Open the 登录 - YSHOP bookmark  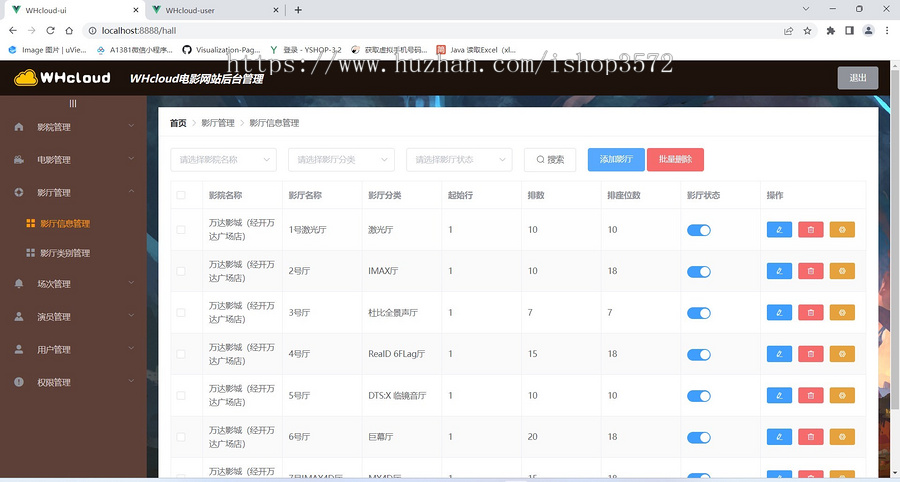[305, 50]
